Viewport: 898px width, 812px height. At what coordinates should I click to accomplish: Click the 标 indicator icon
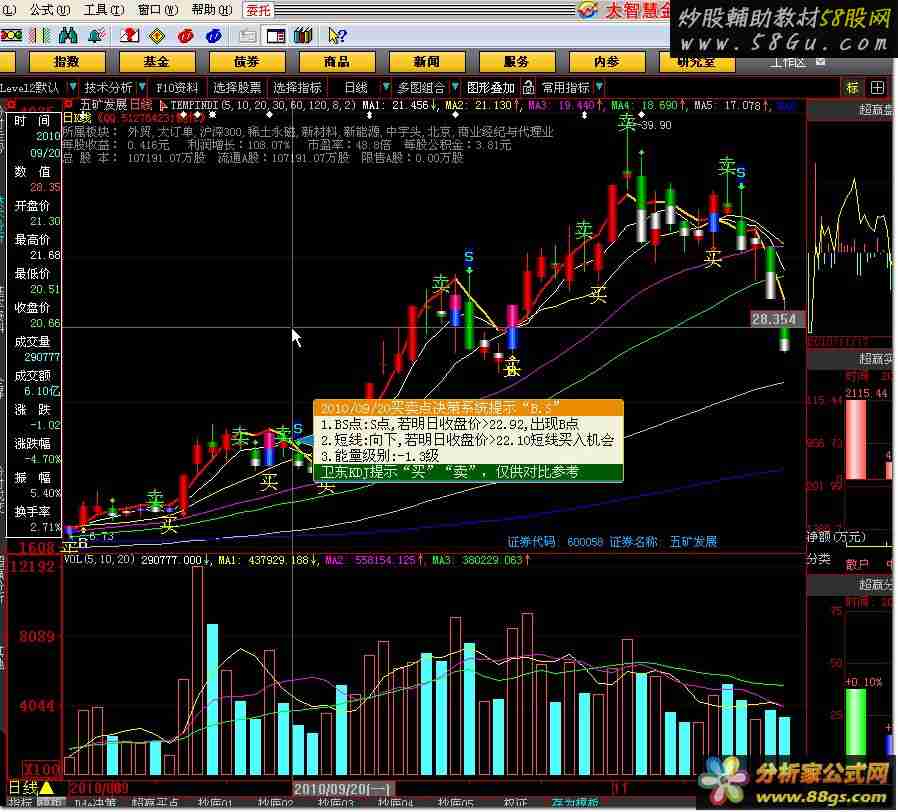pyautogui.click(x=852, y=88)
